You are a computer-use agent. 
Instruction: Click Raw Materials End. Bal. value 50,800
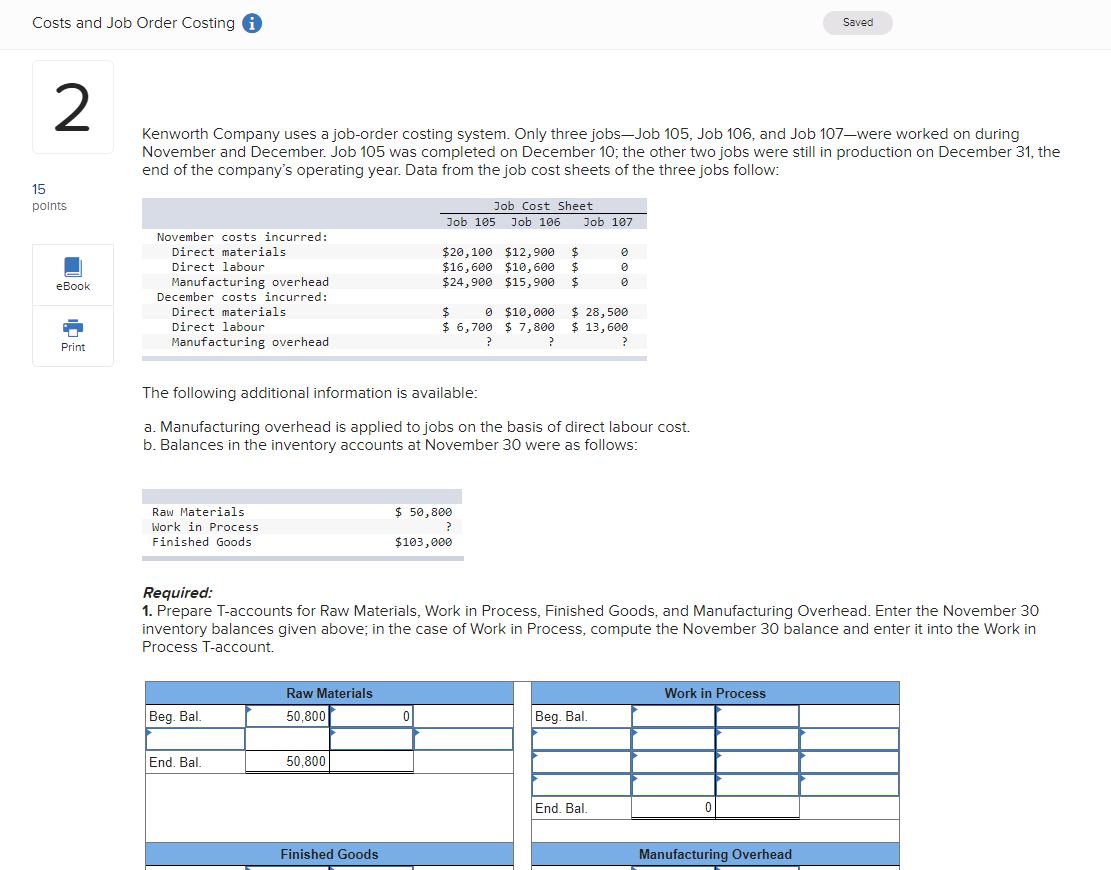[x=288, y=762]
